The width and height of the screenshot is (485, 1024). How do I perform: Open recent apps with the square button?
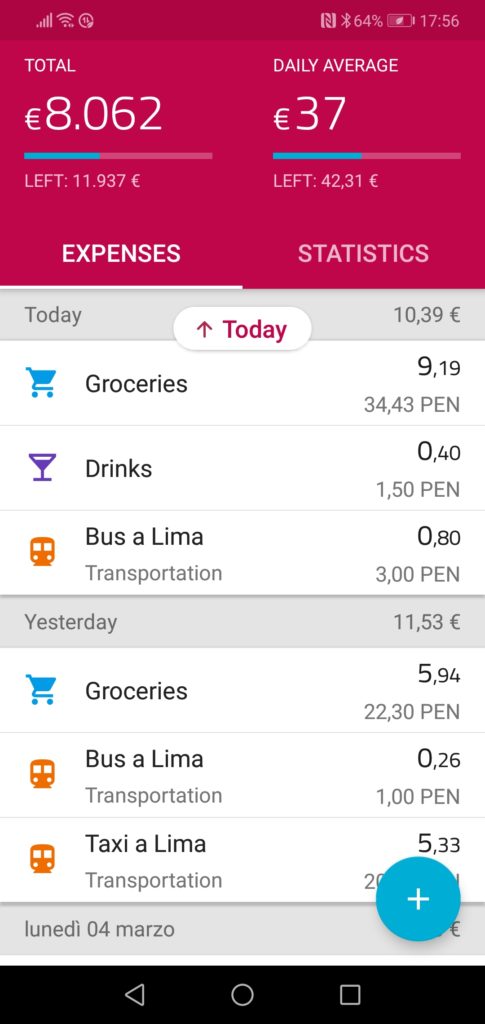[x=350, y=994]
